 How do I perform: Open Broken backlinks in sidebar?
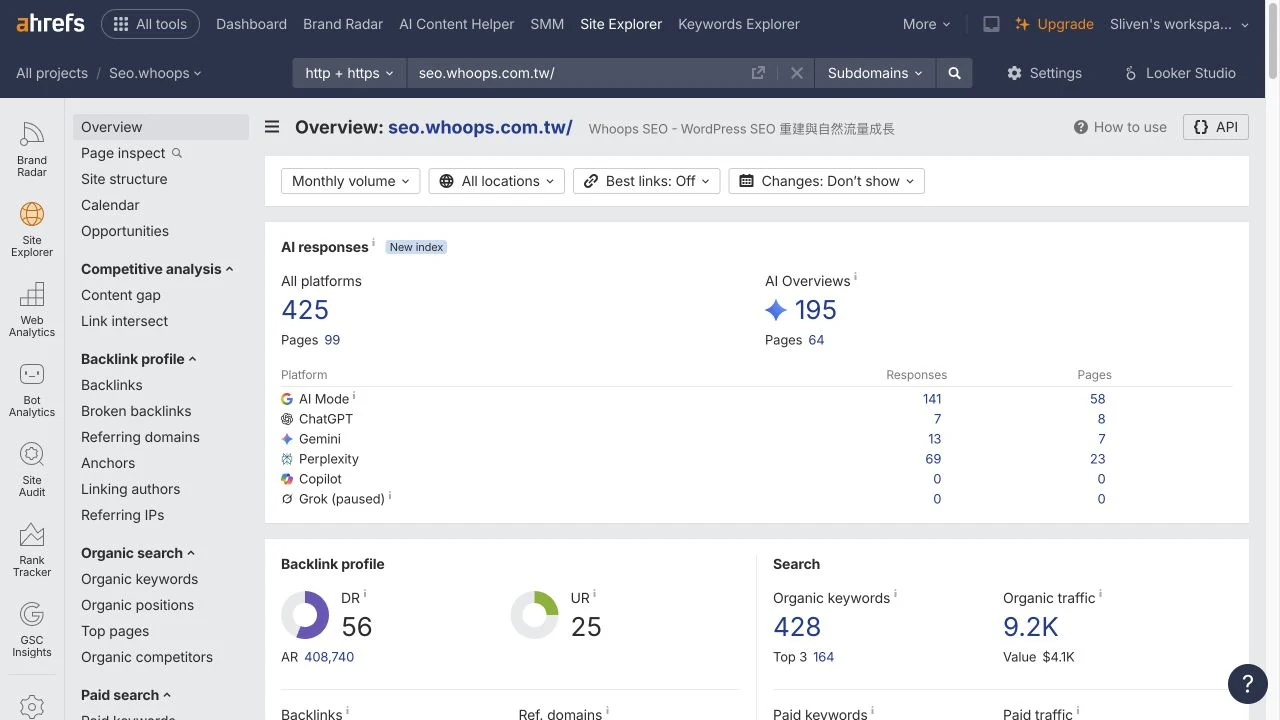click(x=136, y=411)
